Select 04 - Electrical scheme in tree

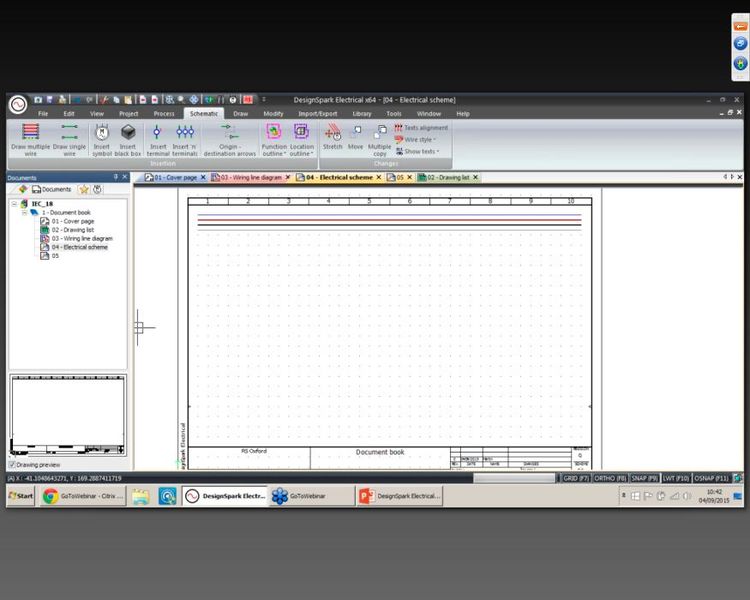pos(74,247)
